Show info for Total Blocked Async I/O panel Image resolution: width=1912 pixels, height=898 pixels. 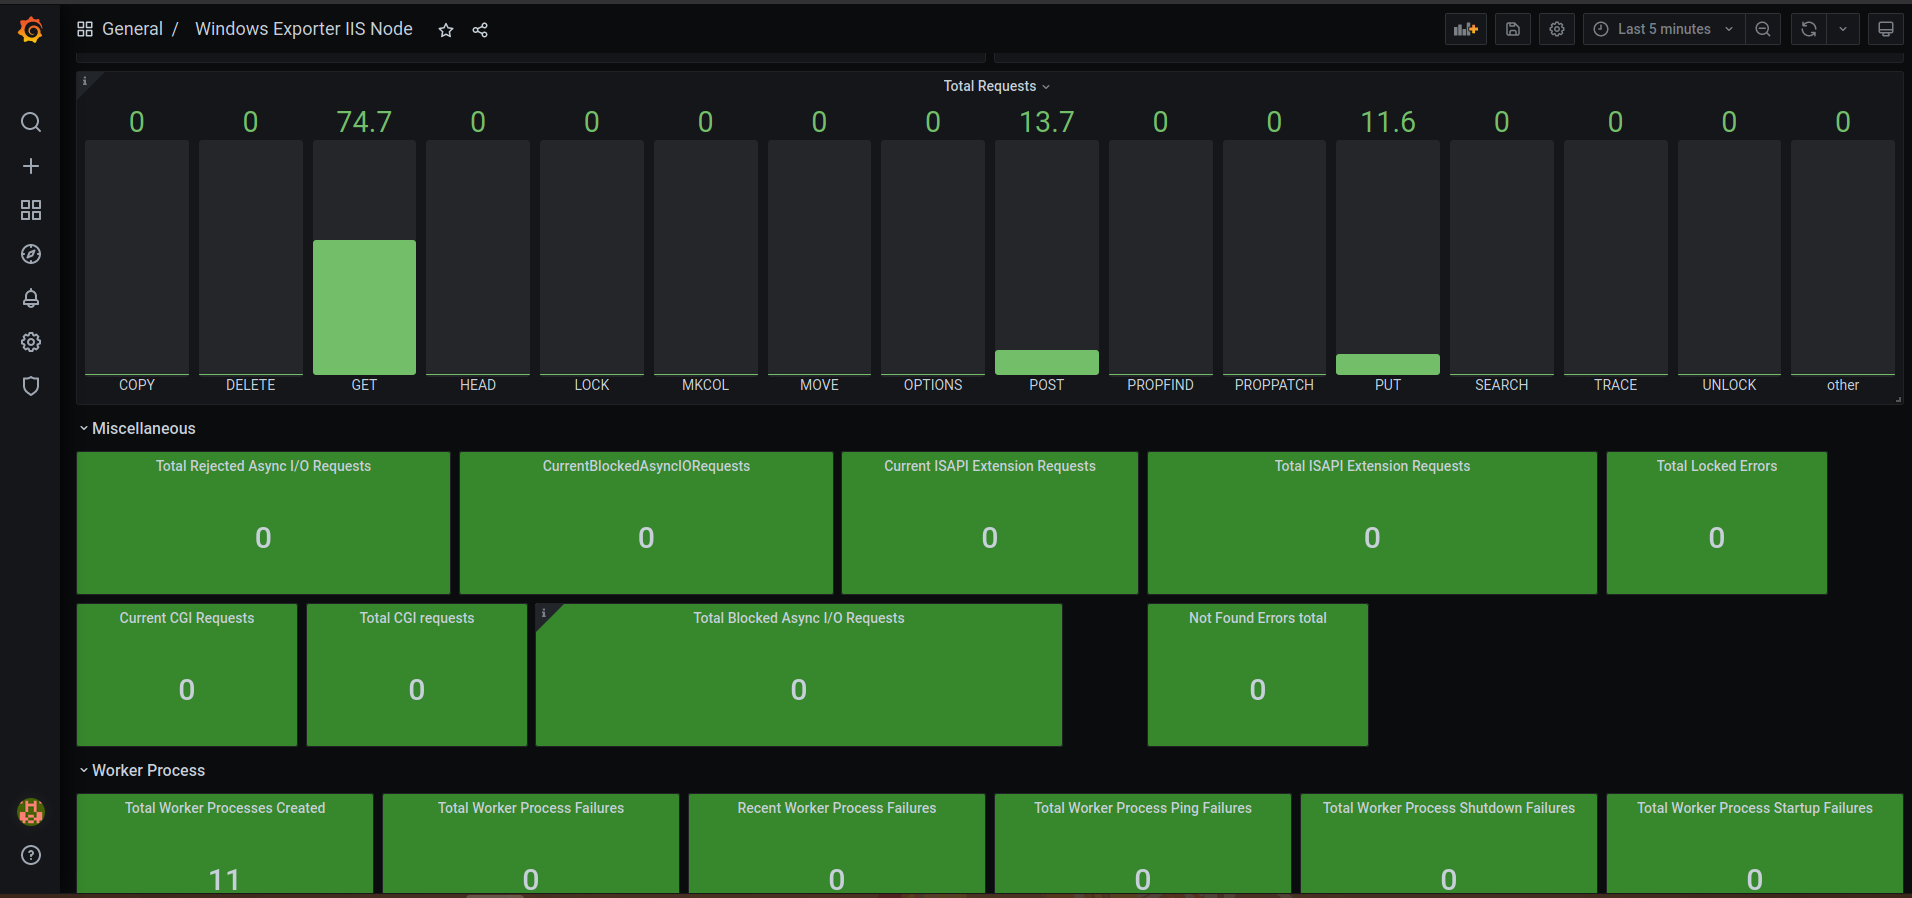click(544, 613)
